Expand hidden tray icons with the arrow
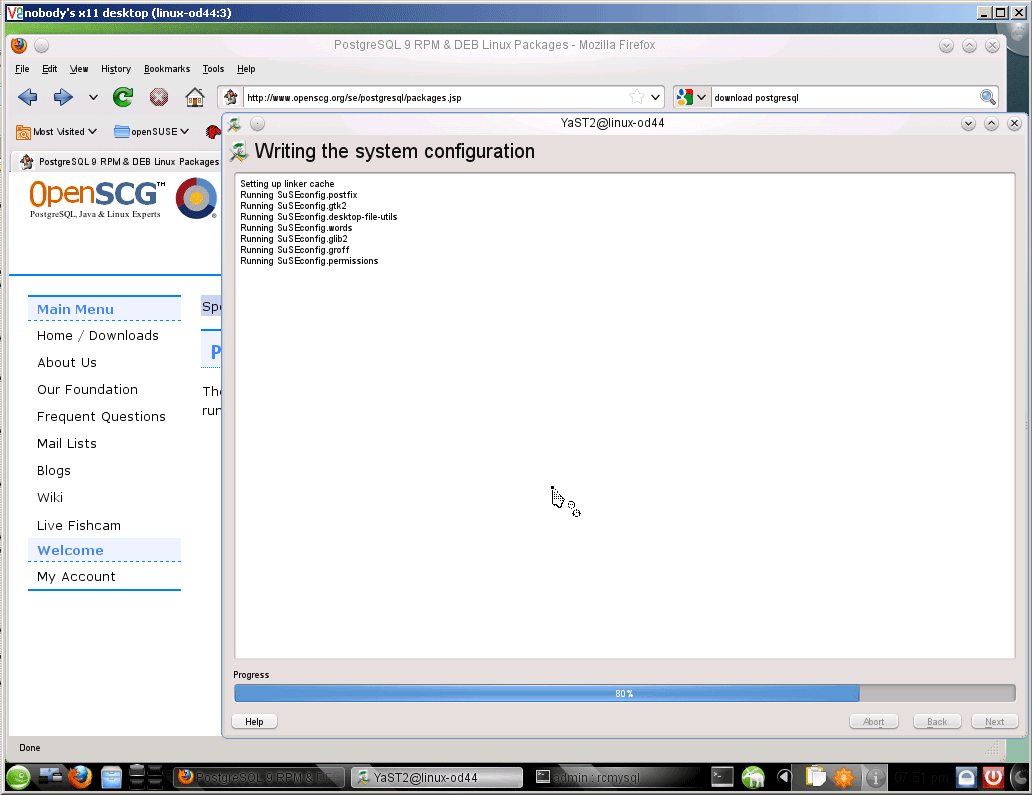The width and height of the screenshot is (1032, 795). [x=783, y=778]
